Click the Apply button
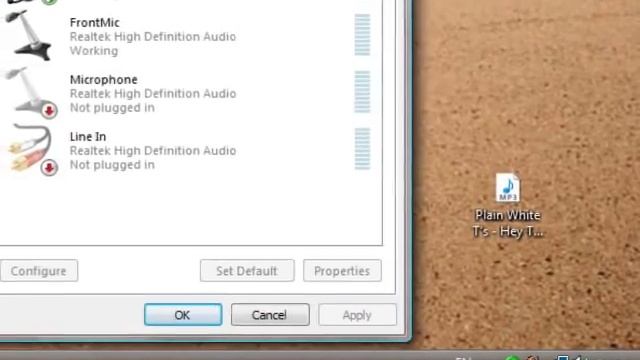This screenshot has width=640, height=360. (x=357, y=315)
